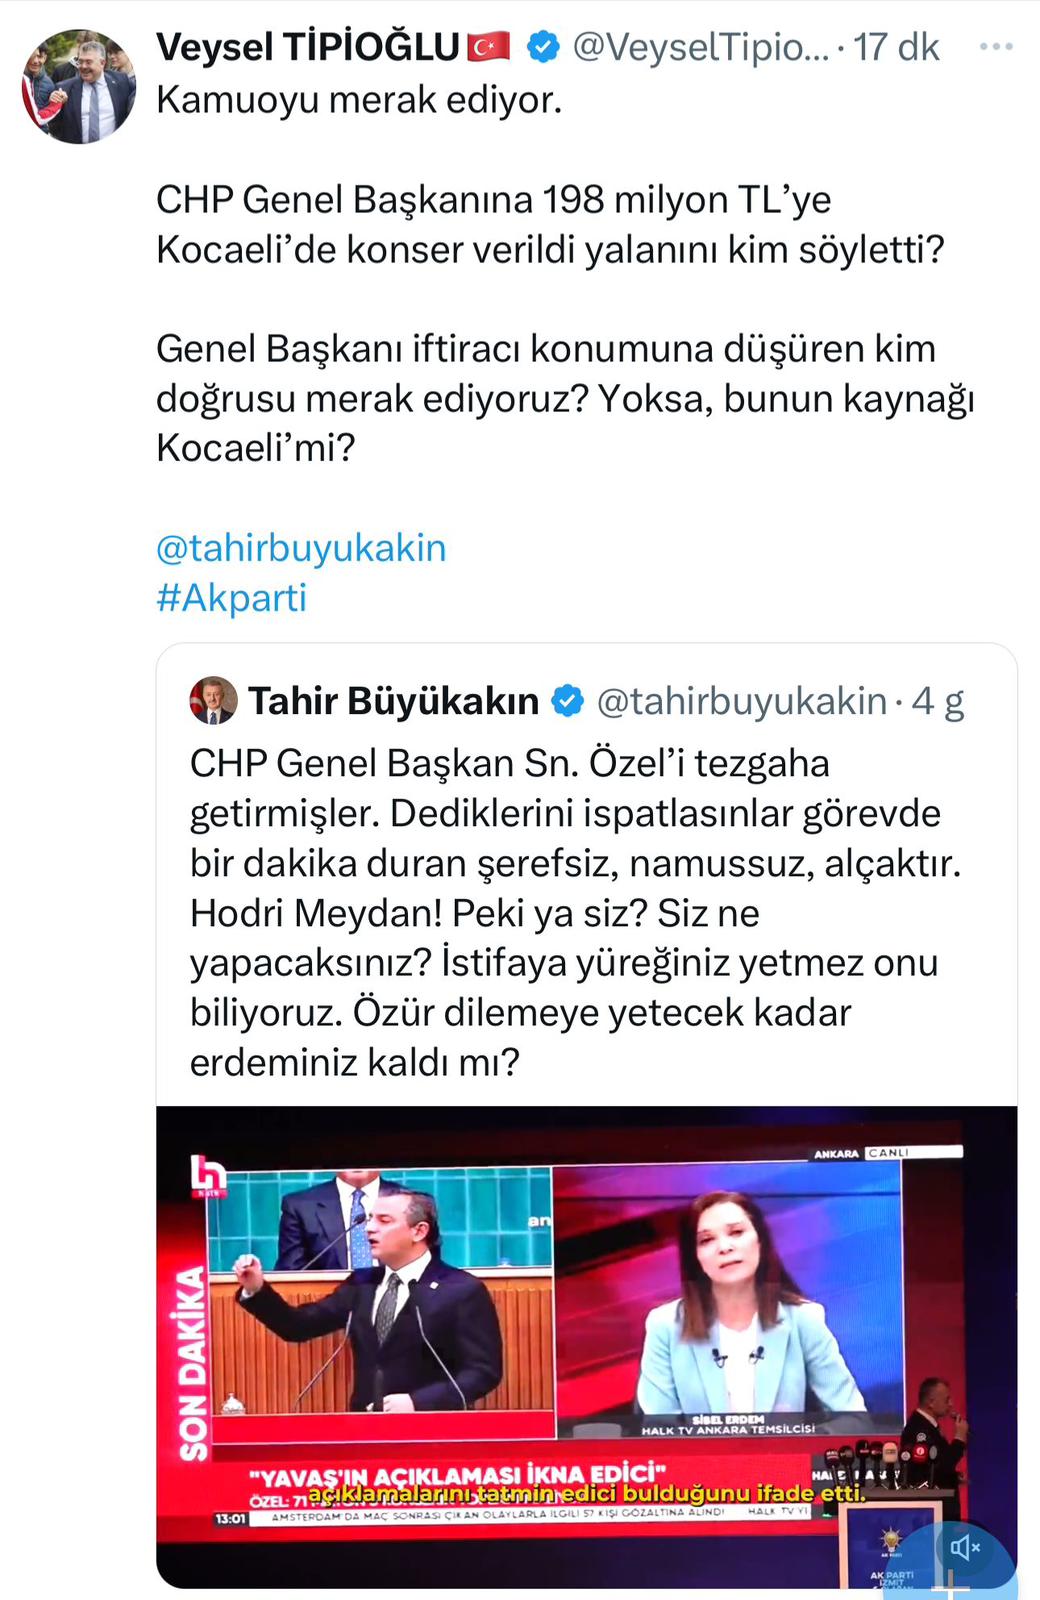Click the Tahir Büyükakın name in the quoted tweet
The width and height of the screenshot is (1040, 1600).
coord(393,701)
